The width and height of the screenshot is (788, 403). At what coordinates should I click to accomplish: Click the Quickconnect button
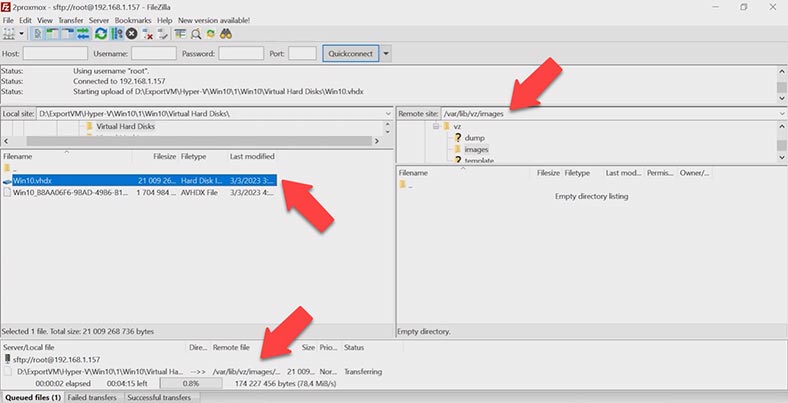[x=351, y=53]
